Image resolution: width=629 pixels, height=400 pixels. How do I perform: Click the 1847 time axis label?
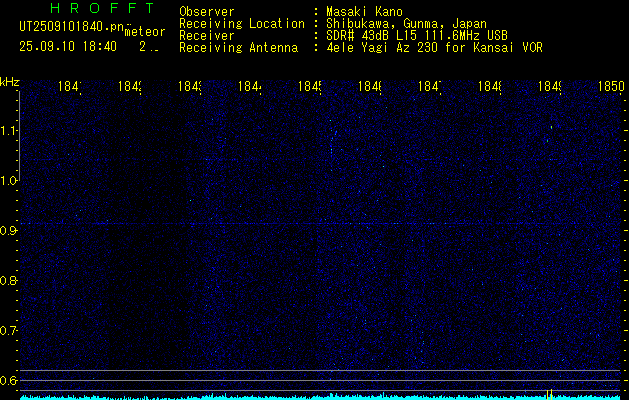(429, 86)
